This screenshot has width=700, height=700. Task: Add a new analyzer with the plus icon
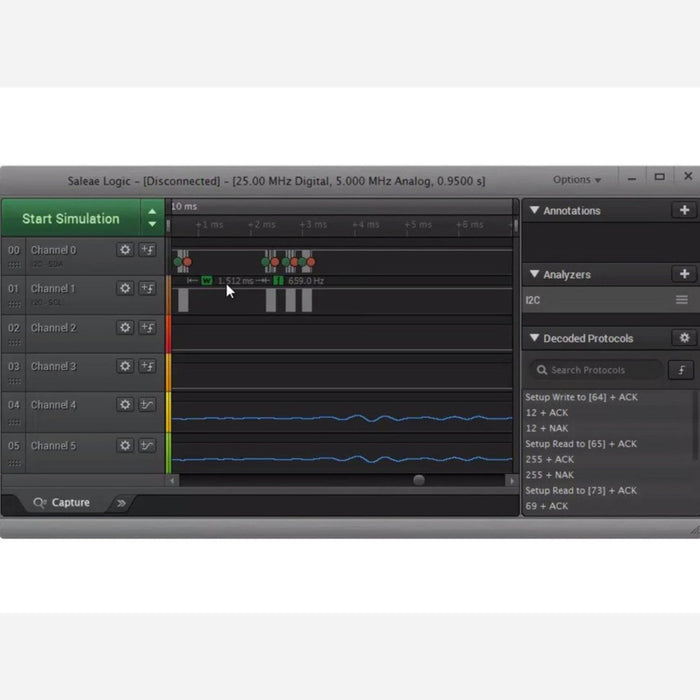pyautogui.click(x=684, y=274)
